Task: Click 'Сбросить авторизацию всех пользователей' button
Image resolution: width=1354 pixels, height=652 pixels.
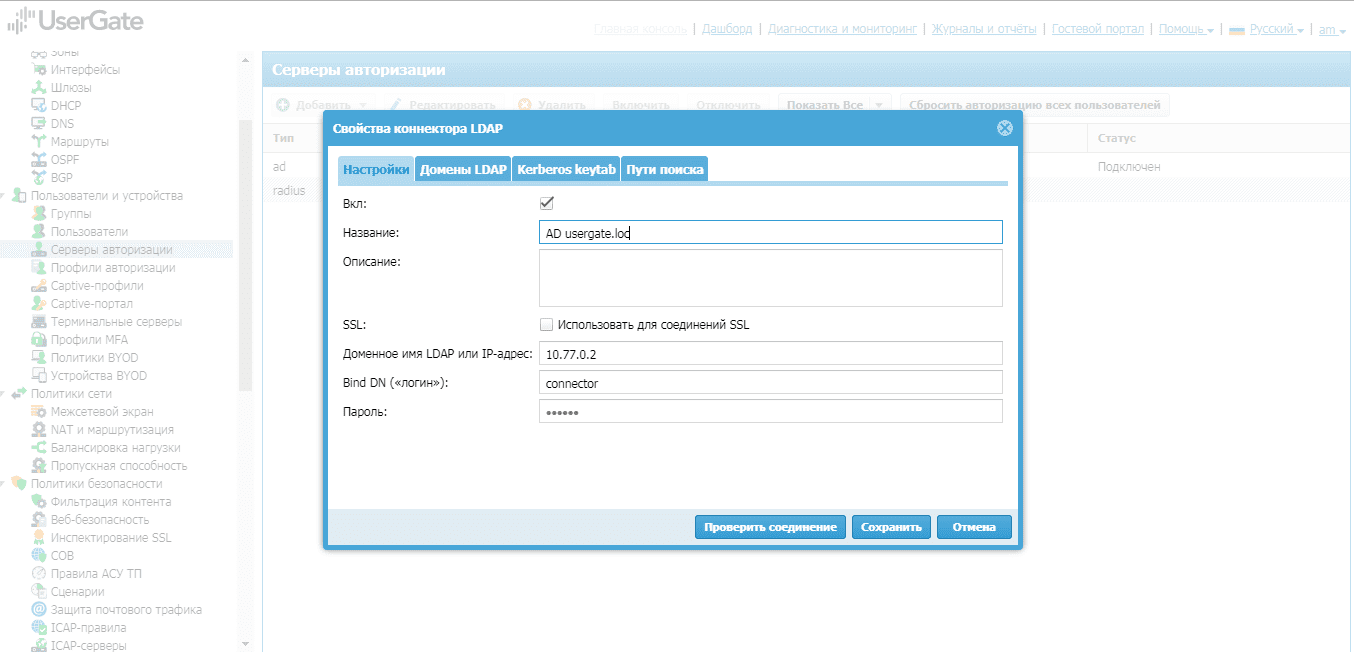Action: click(1034, 105)
